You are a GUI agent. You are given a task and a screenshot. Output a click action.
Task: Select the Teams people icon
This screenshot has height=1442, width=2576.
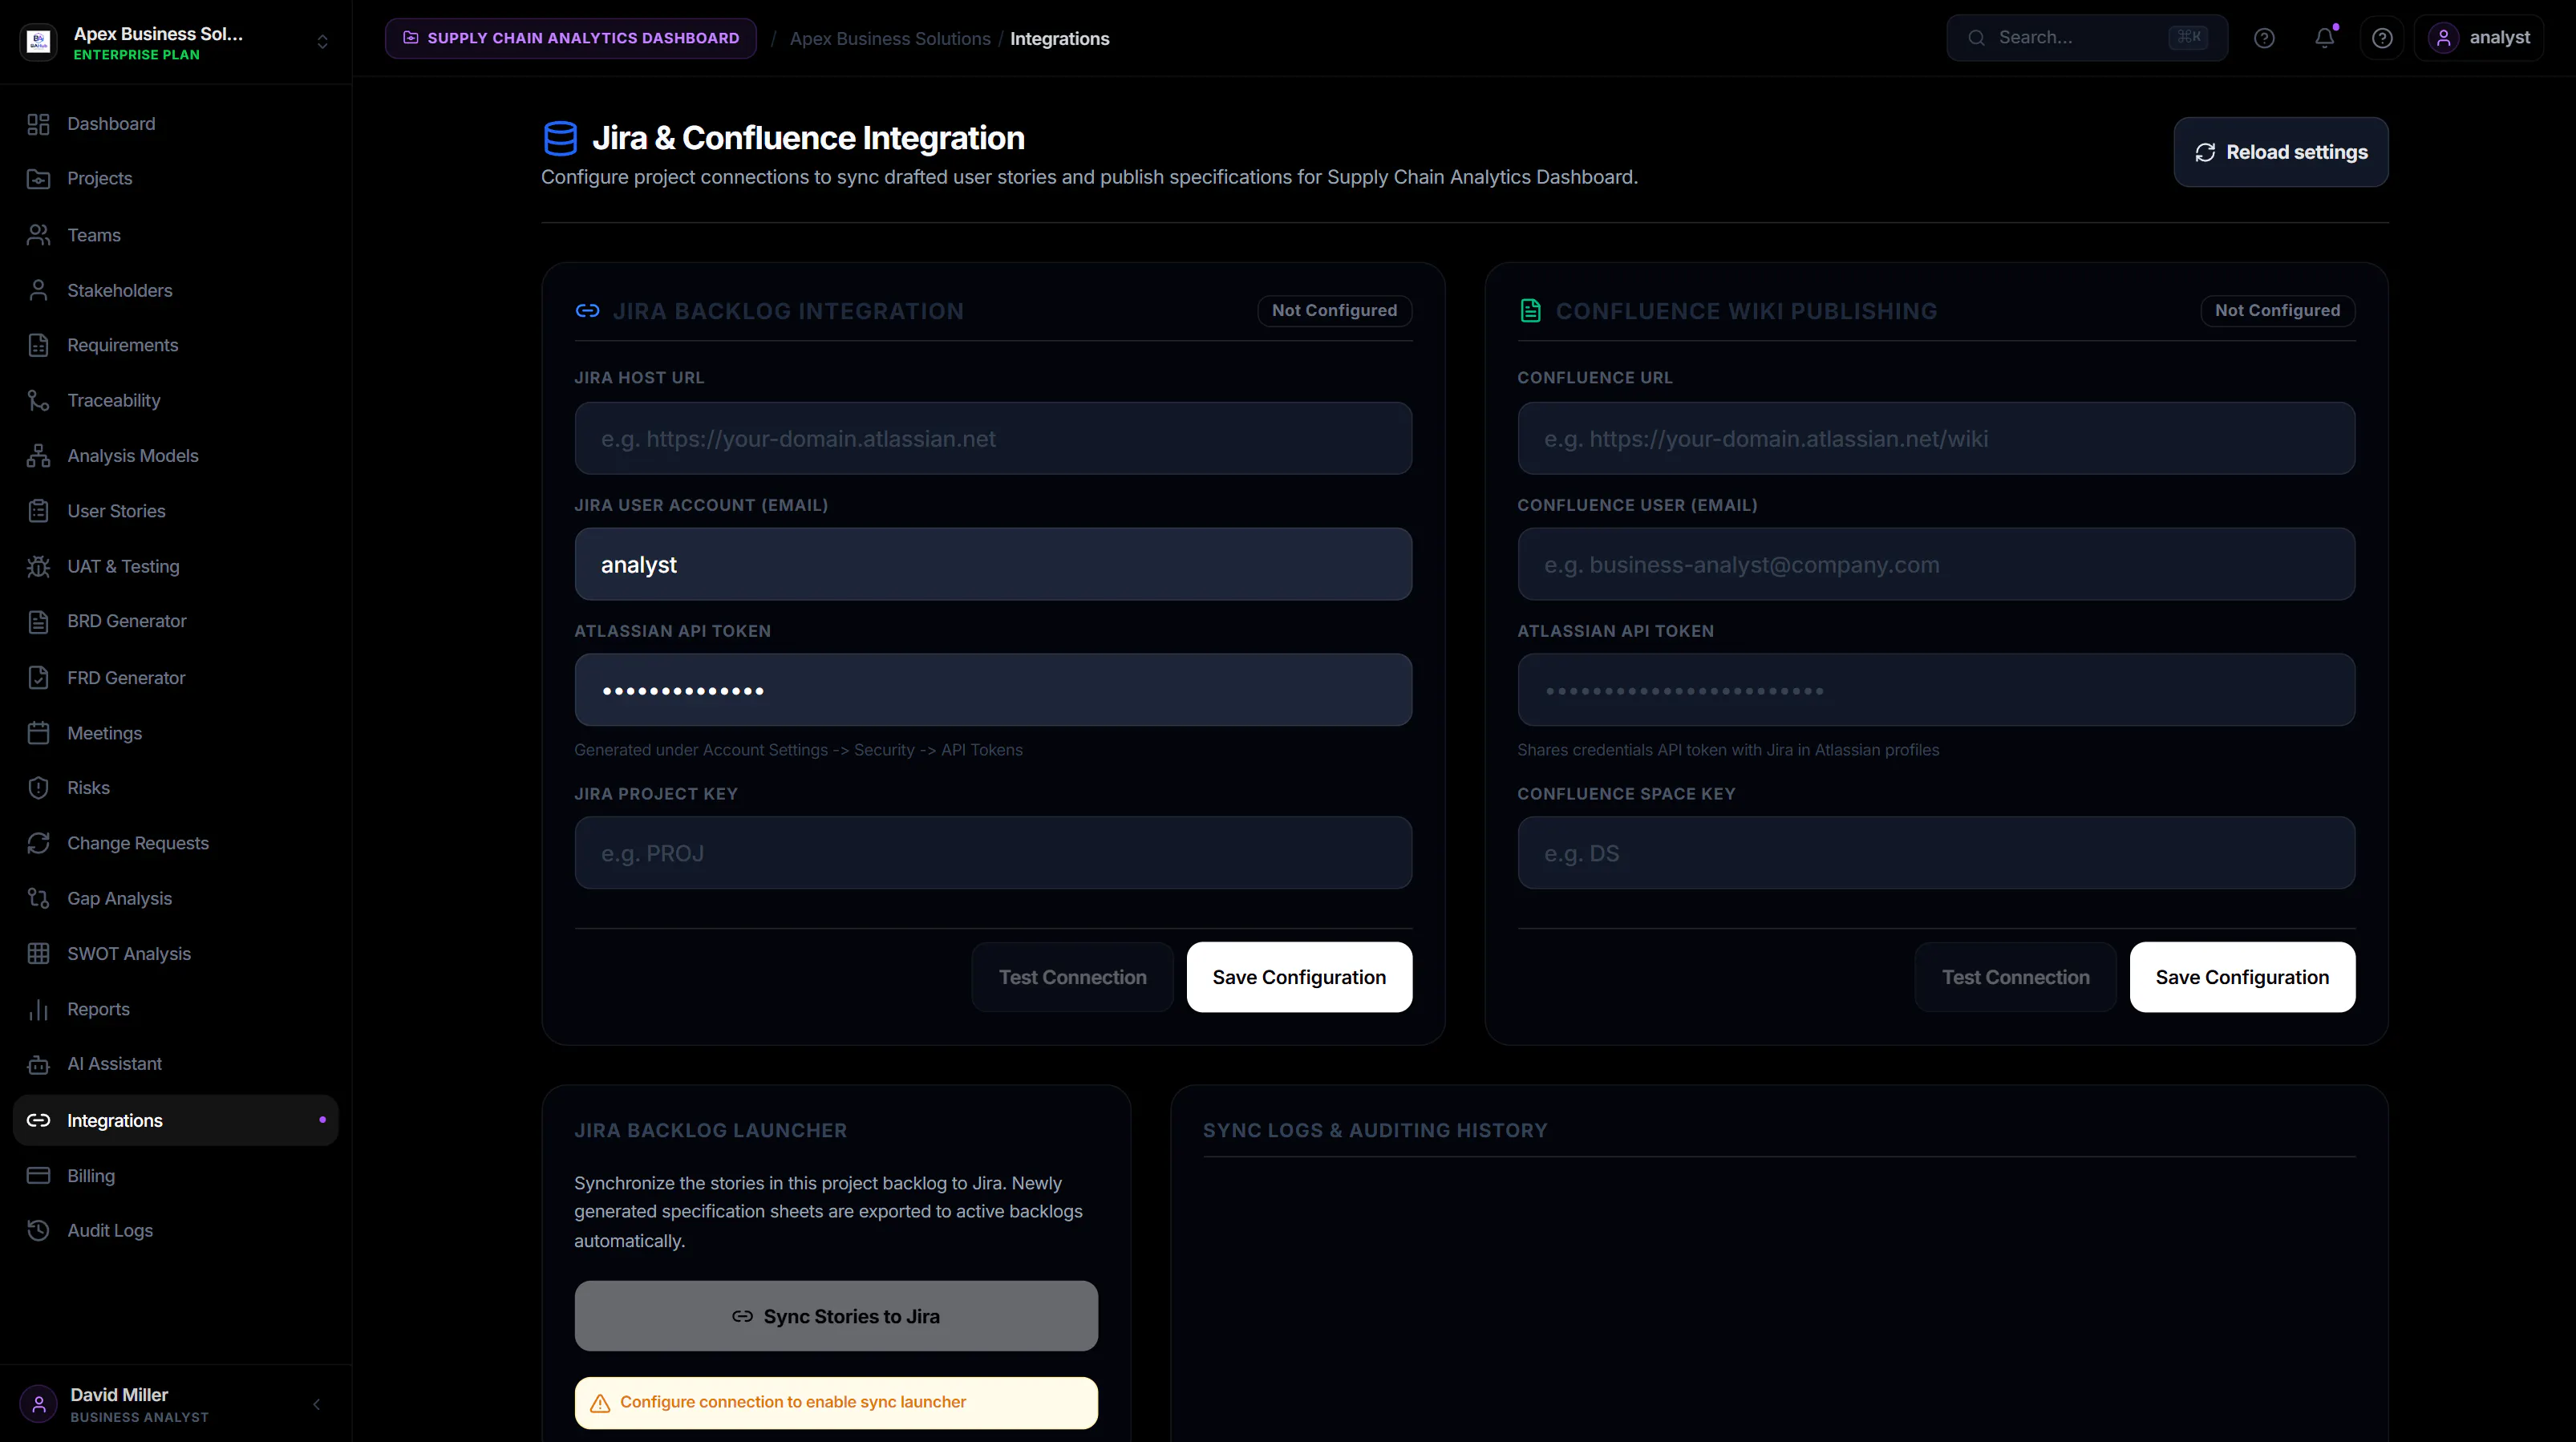pos(38,235)
